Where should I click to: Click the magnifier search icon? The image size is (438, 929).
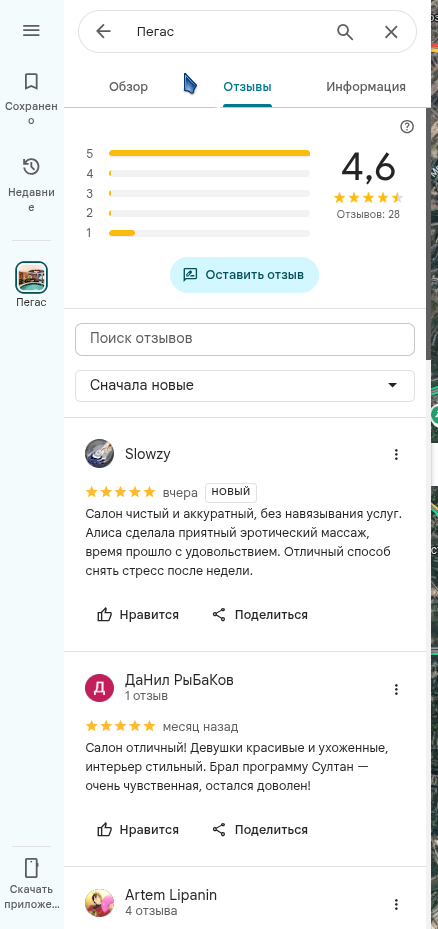click(345, 31)
